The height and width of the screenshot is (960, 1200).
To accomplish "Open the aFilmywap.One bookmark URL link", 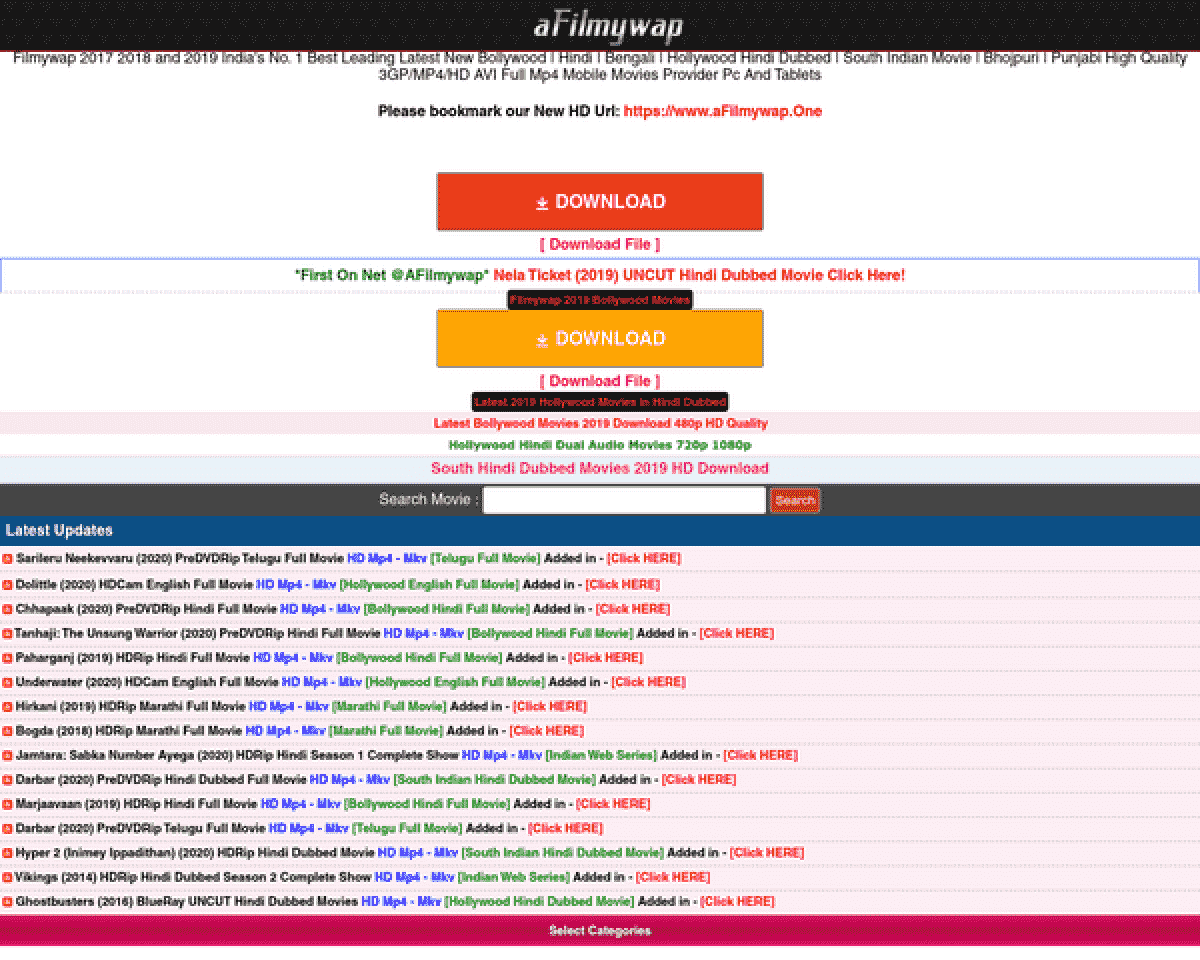I will pyautogui.click(x=722, y=111).
